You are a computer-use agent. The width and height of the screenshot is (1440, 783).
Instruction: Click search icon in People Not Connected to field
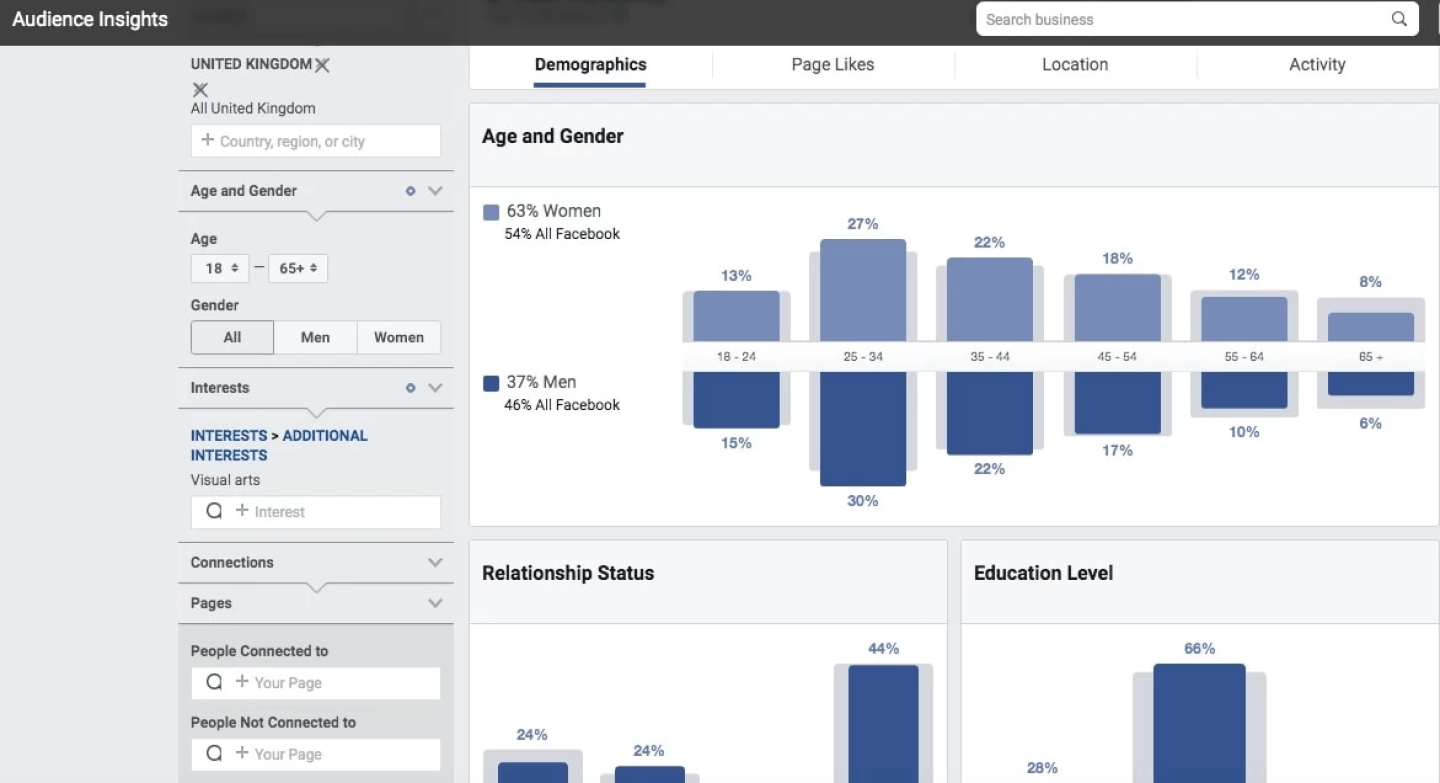click(x=214, y=754)
